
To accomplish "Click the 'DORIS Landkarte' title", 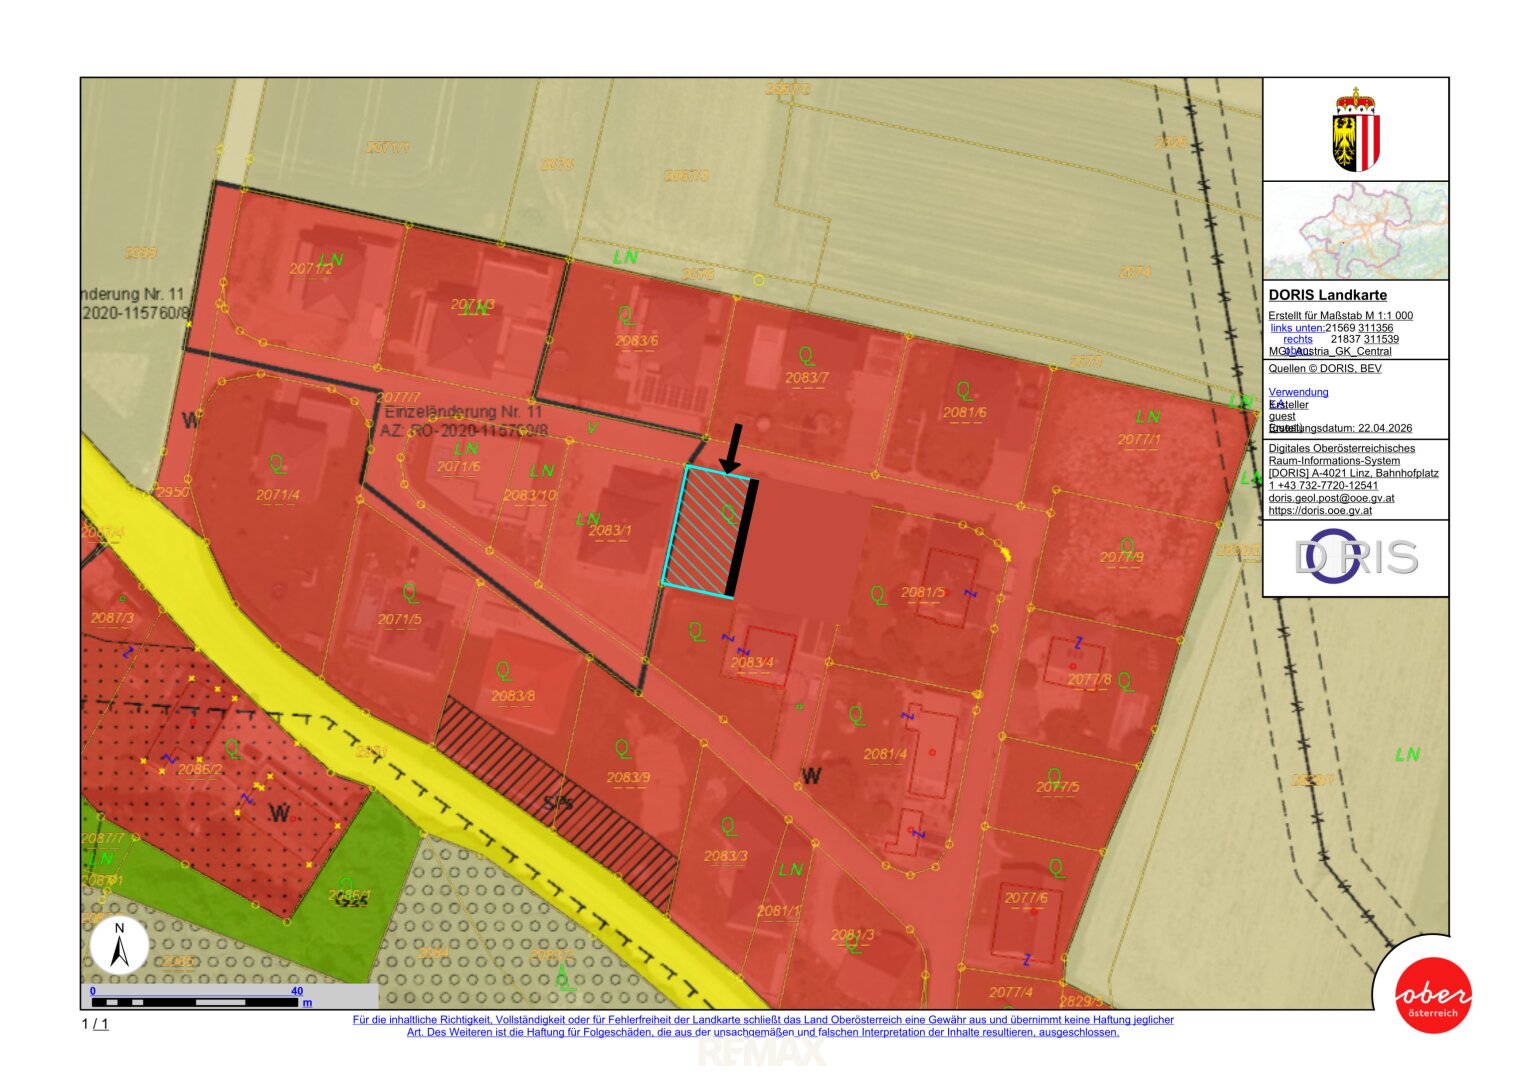I will 1327,295.
